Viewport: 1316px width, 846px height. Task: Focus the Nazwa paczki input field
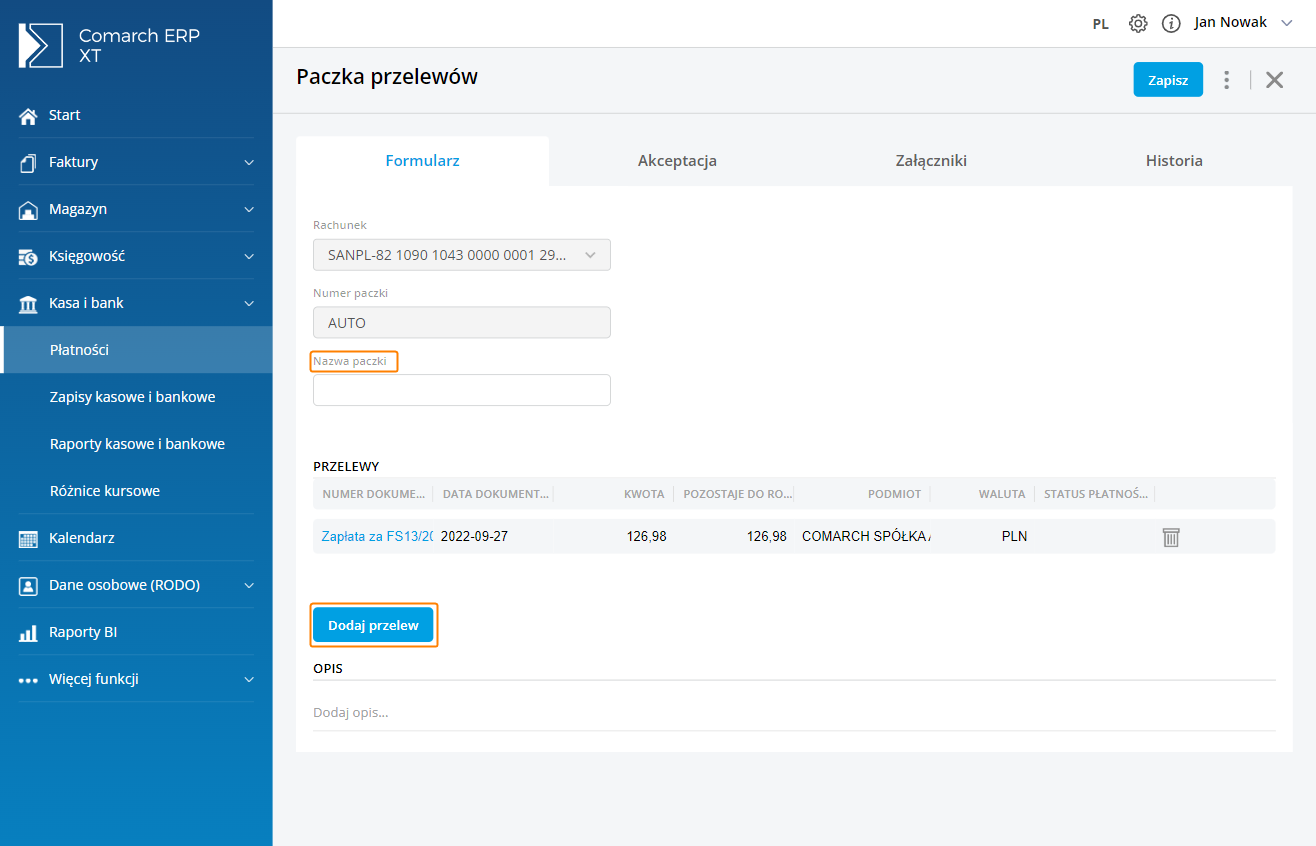(461, 390)
